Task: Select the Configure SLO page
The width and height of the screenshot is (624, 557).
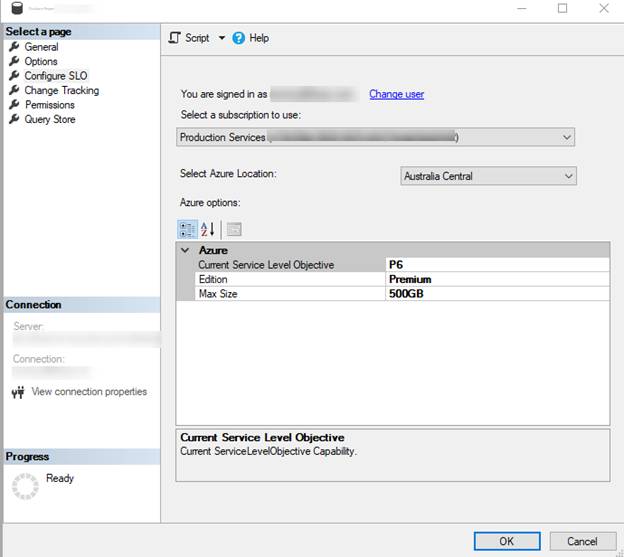Action: pyautogui.click(x=56, y=76)
